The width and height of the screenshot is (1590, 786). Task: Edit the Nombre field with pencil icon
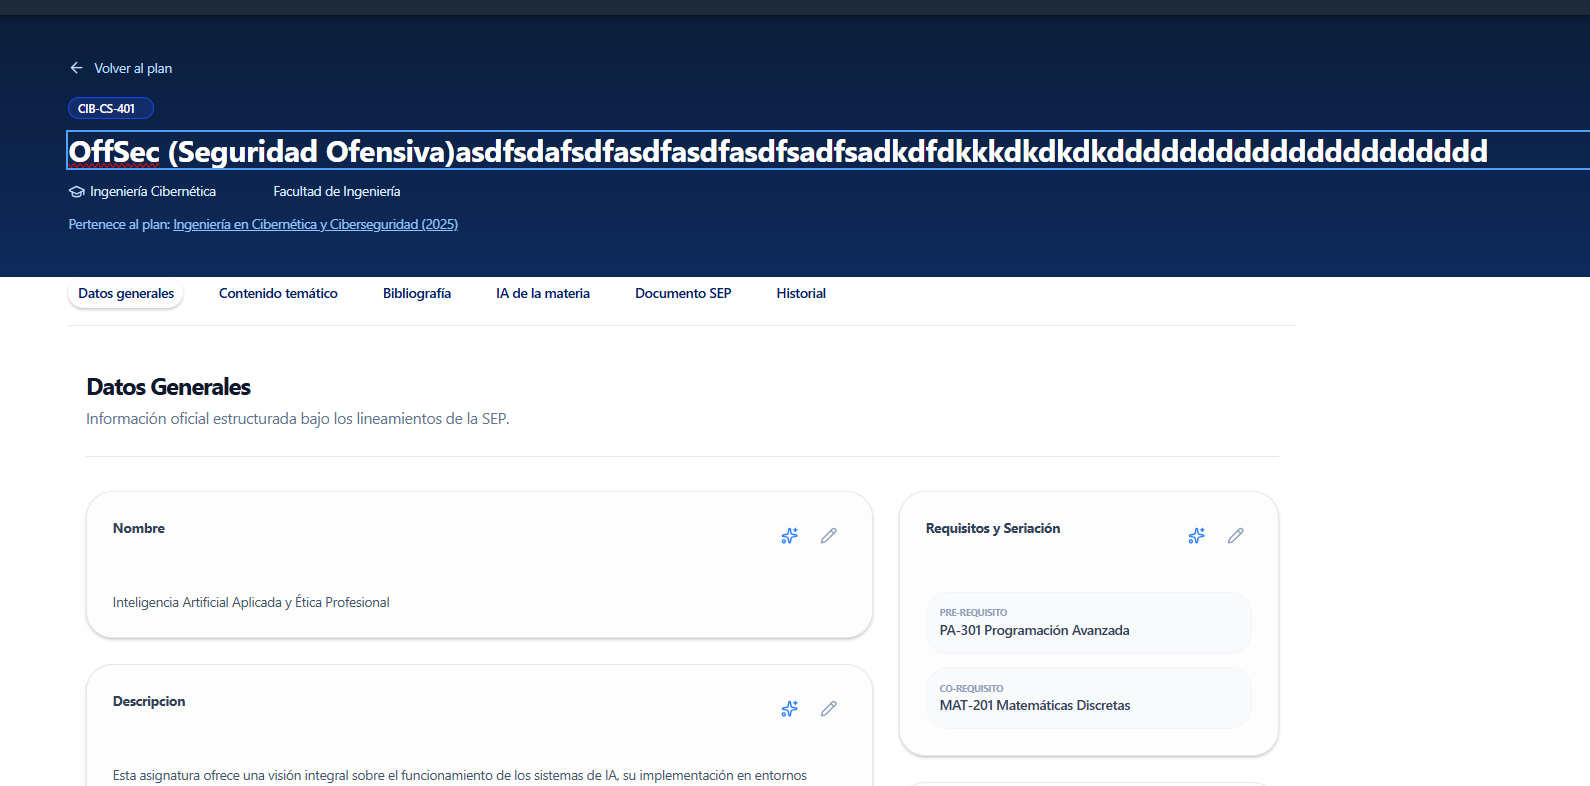click(x=828, y=536)
